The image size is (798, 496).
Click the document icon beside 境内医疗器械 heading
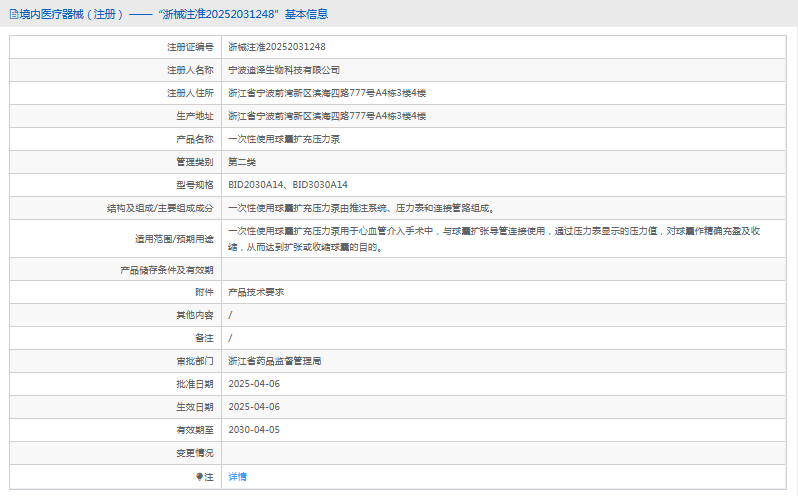point(14,14)
